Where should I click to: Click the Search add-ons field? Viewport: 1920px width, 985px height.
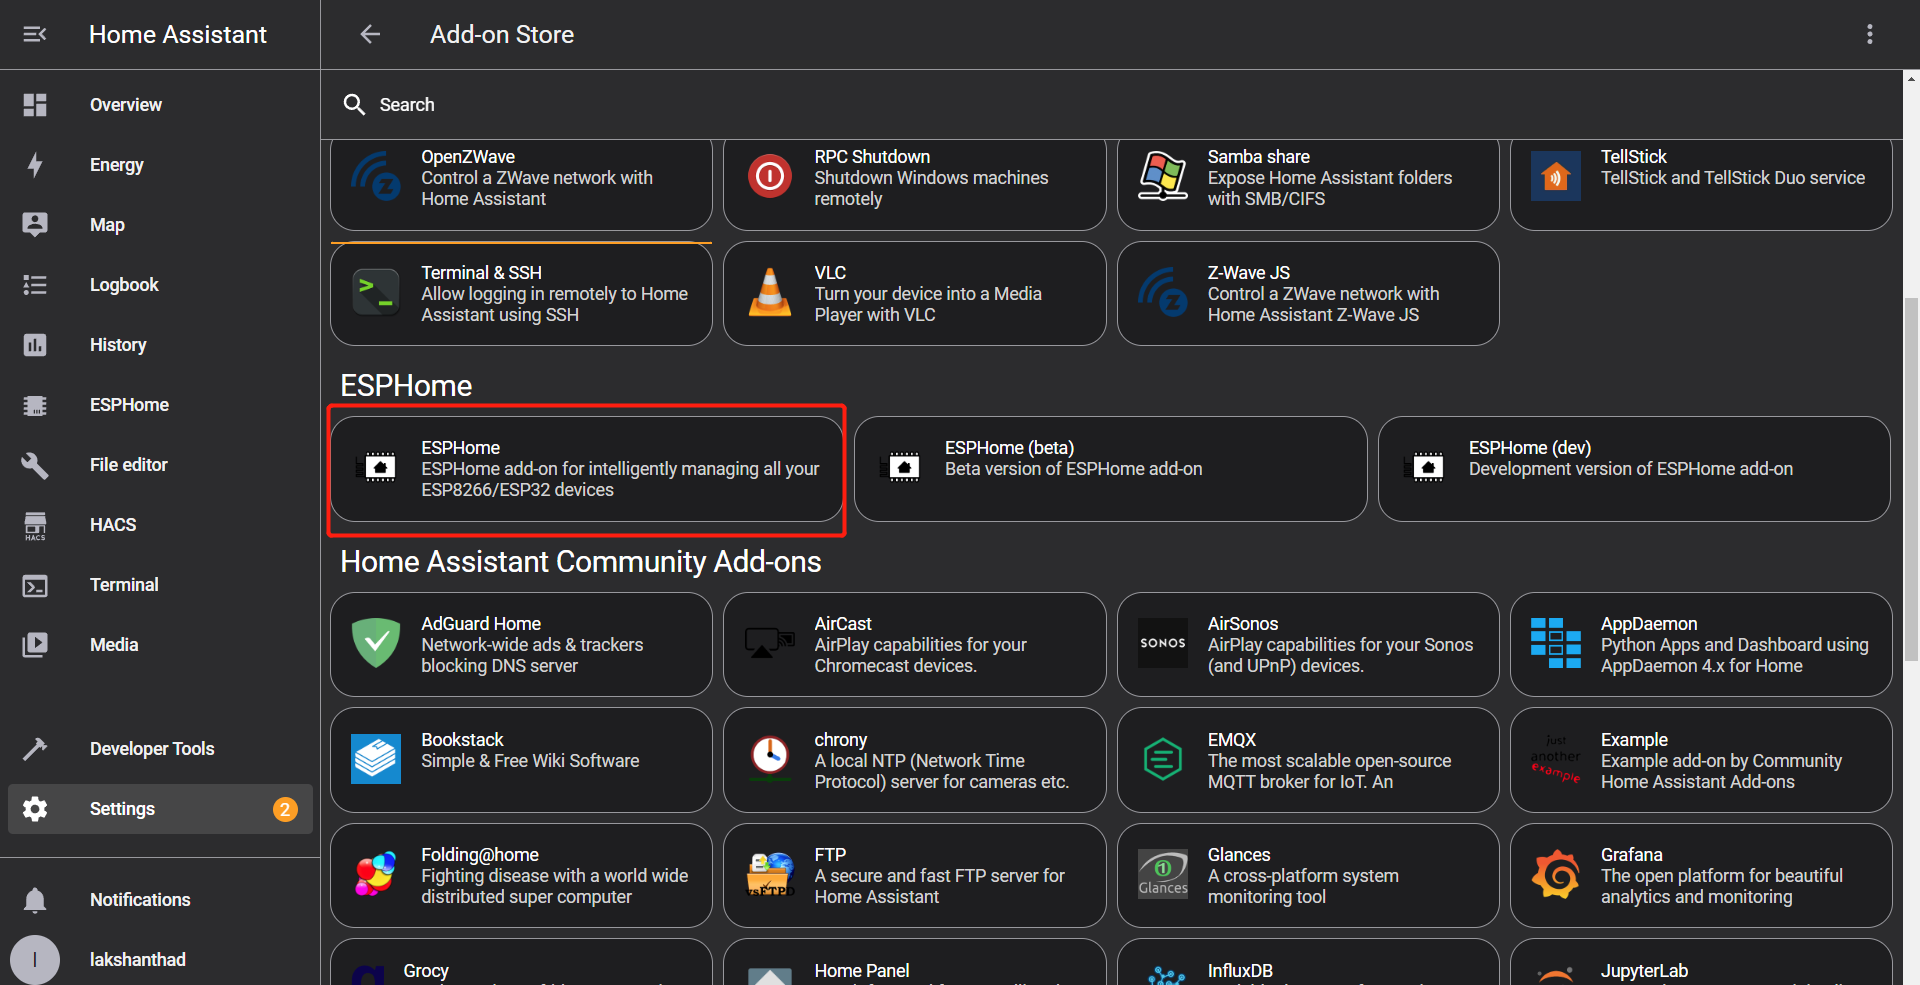point(1111,105)
